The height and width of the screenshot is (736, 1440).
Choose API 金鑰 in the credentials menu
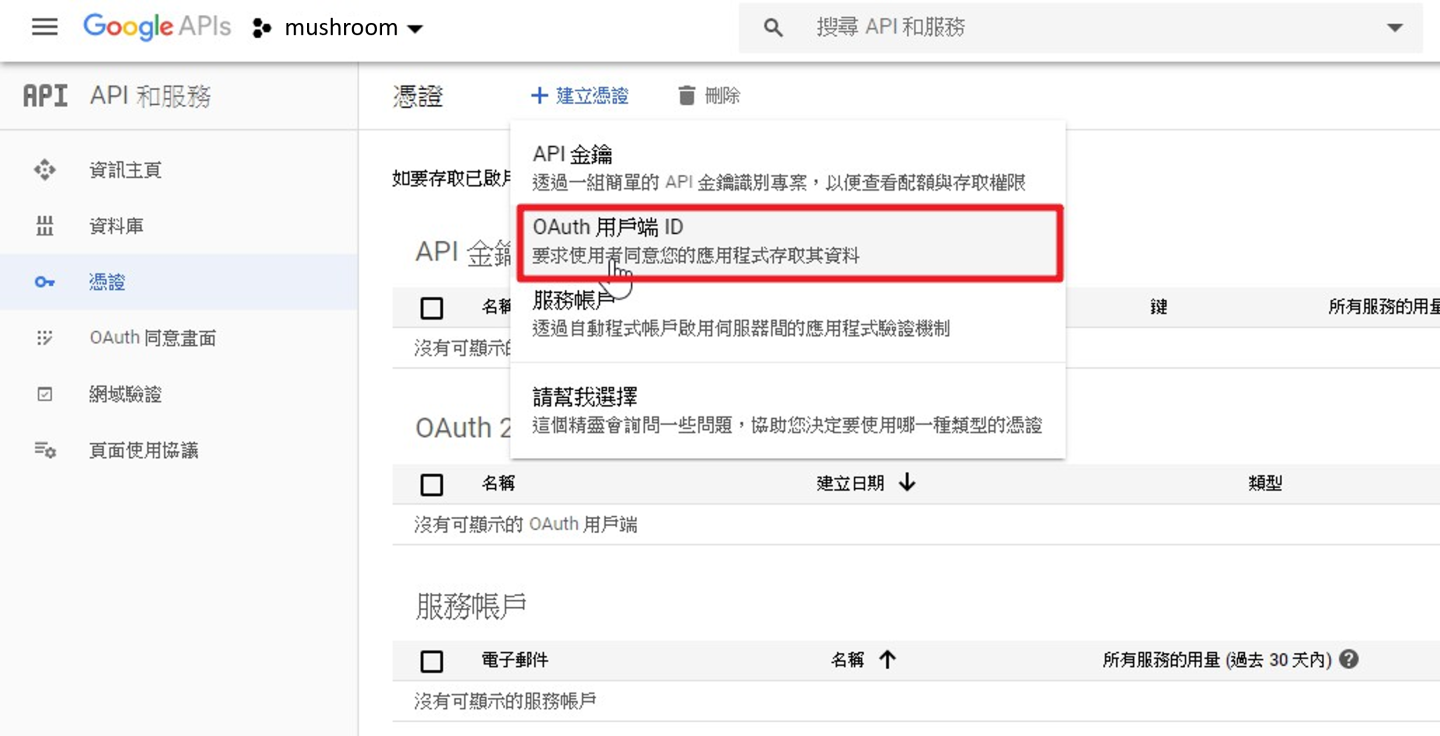pos(788,167)
